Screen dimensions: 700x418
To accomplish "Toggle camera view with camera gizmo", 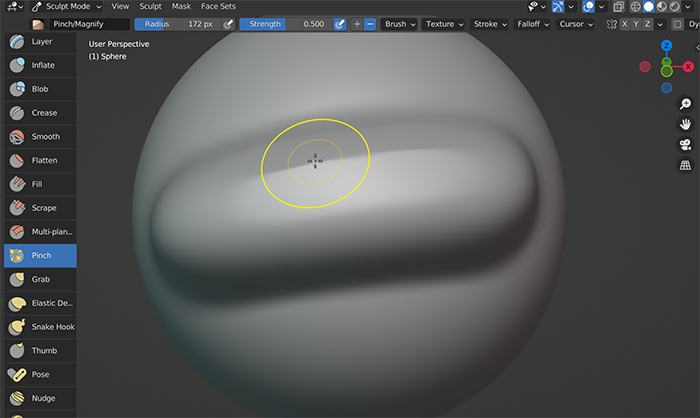I will tap(685, 145).
